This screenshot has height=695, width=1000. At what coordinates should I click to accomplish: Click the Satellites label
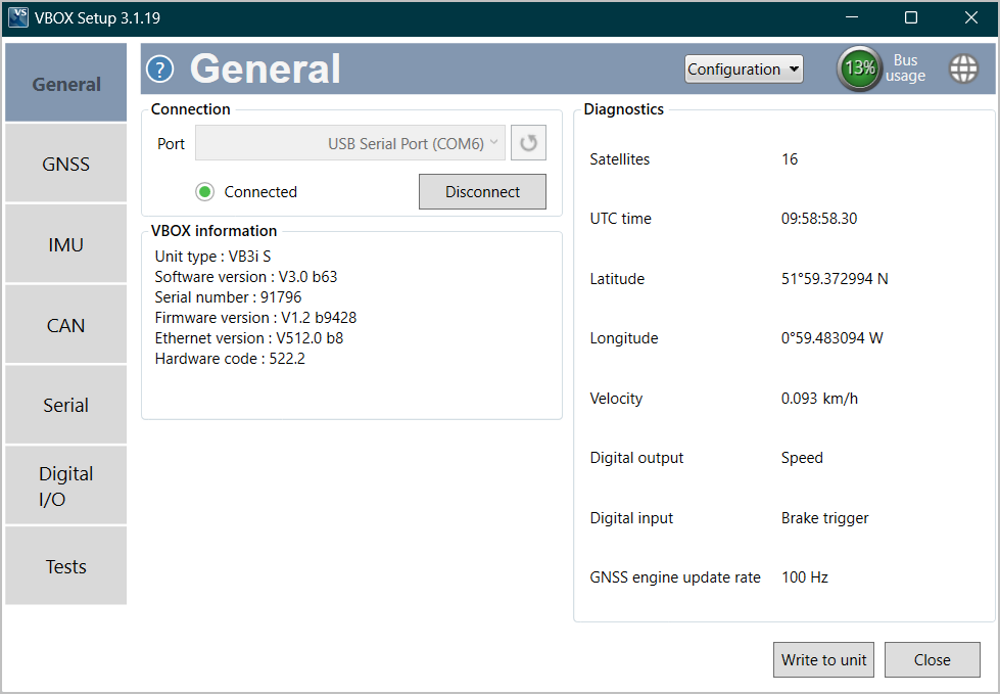(x=619, y=159)
